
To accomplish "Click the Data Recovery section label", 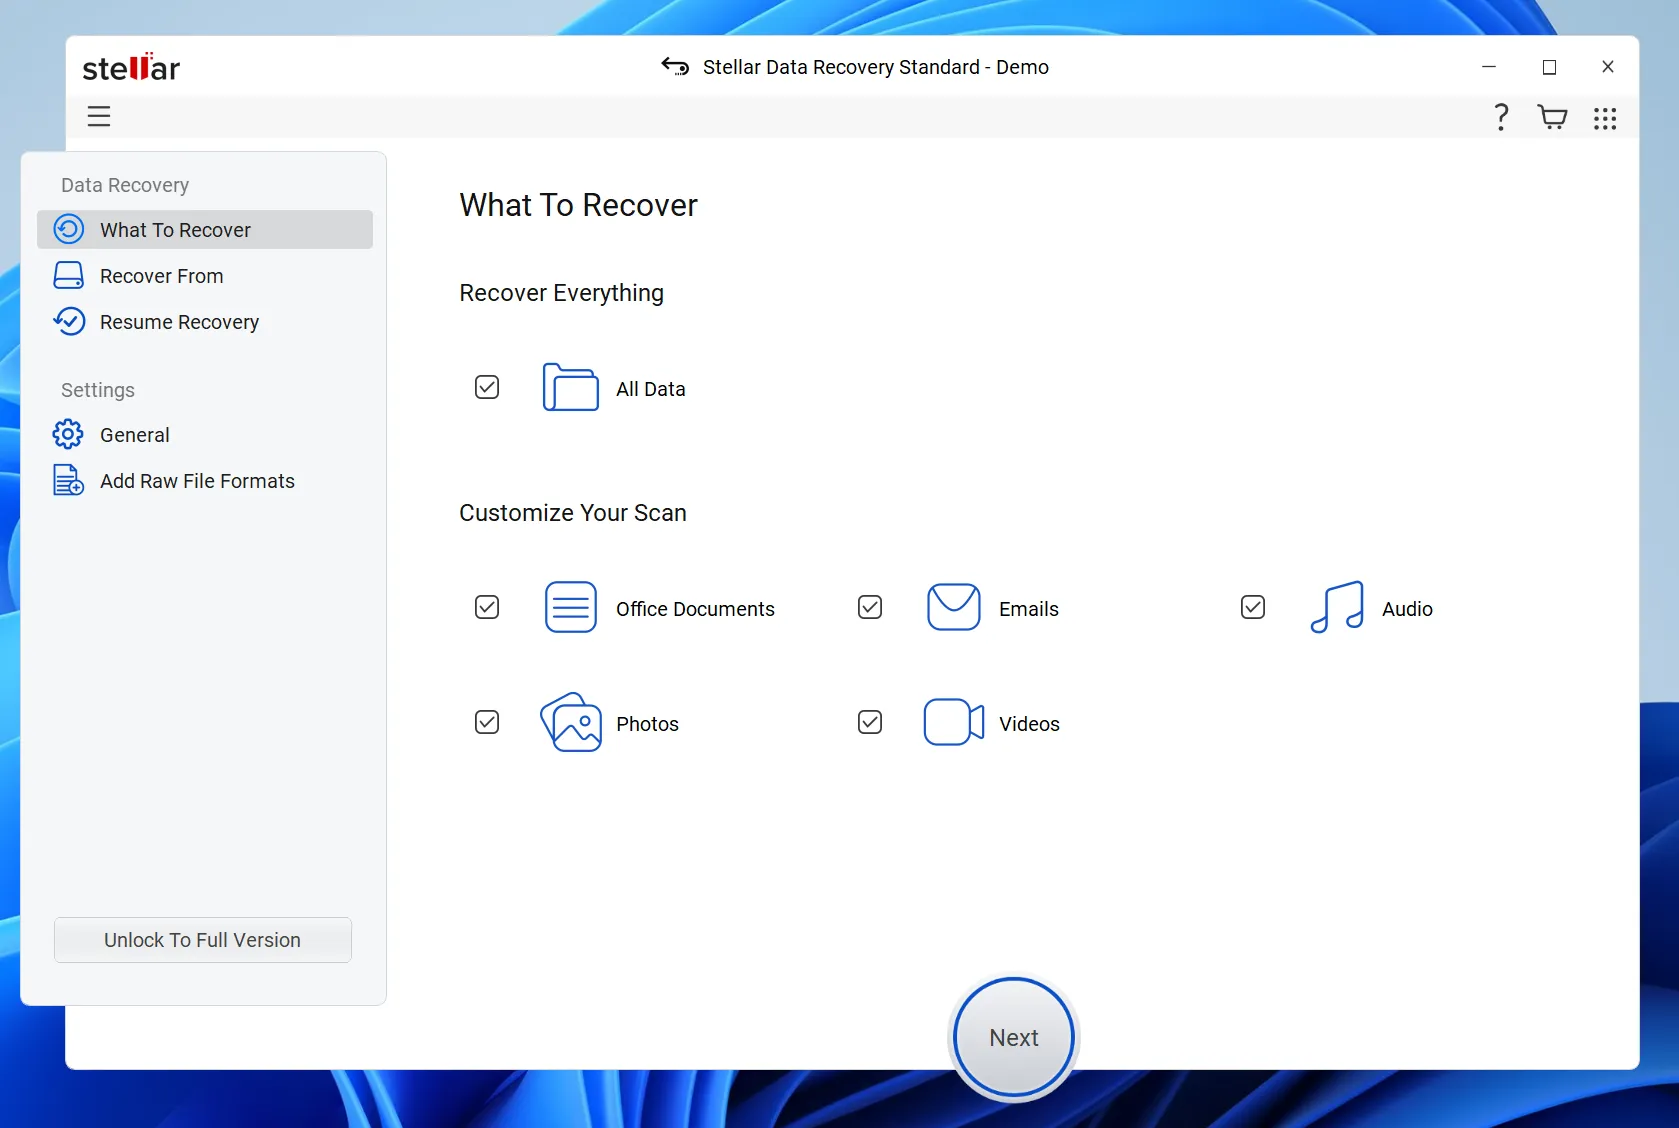I will [125, 185].
